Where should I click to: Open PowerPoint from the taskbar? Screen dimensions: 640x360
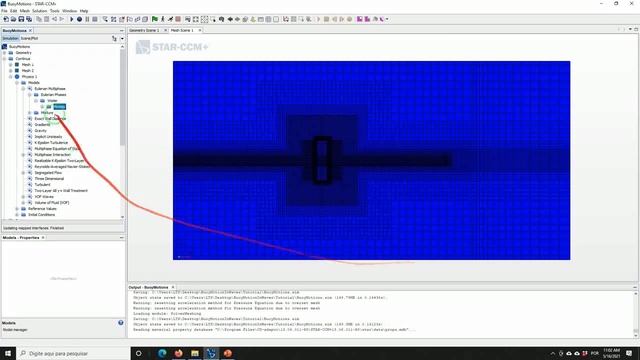click(227, 353)
